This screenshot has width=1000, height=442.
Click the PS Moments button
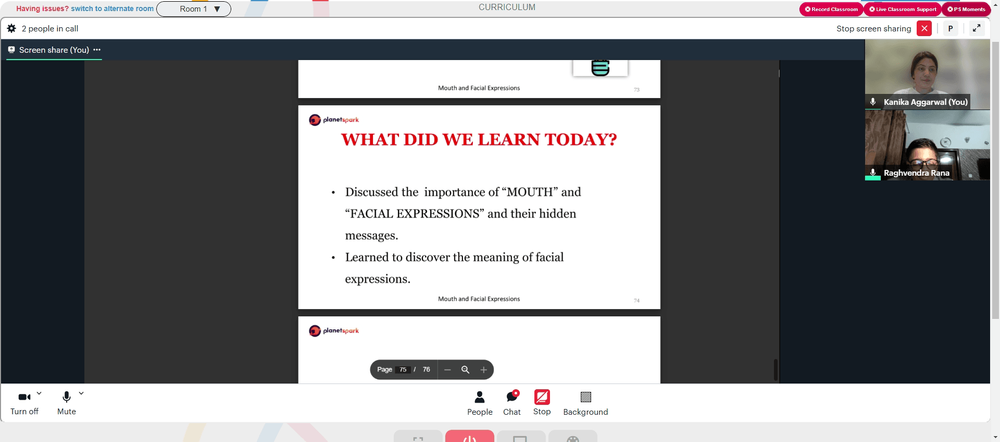point(966,9)
